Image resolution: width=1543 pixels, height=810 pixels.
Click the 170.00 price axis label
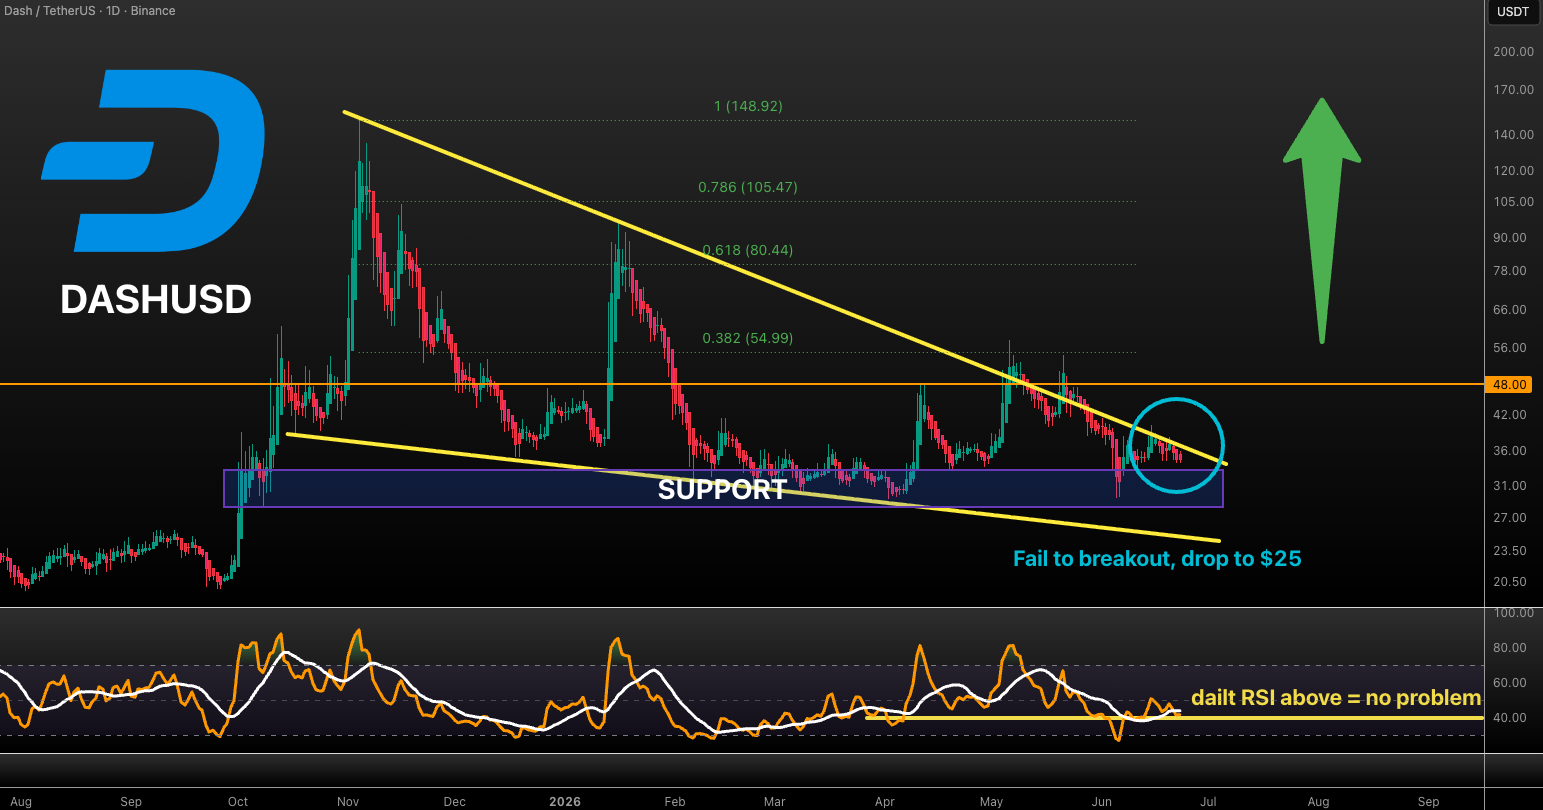(1514, 90)
